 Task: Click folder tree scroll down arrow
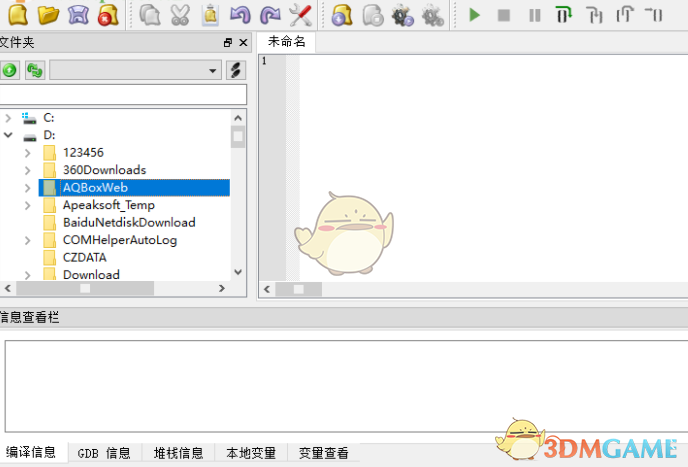(x=238, y=272)
